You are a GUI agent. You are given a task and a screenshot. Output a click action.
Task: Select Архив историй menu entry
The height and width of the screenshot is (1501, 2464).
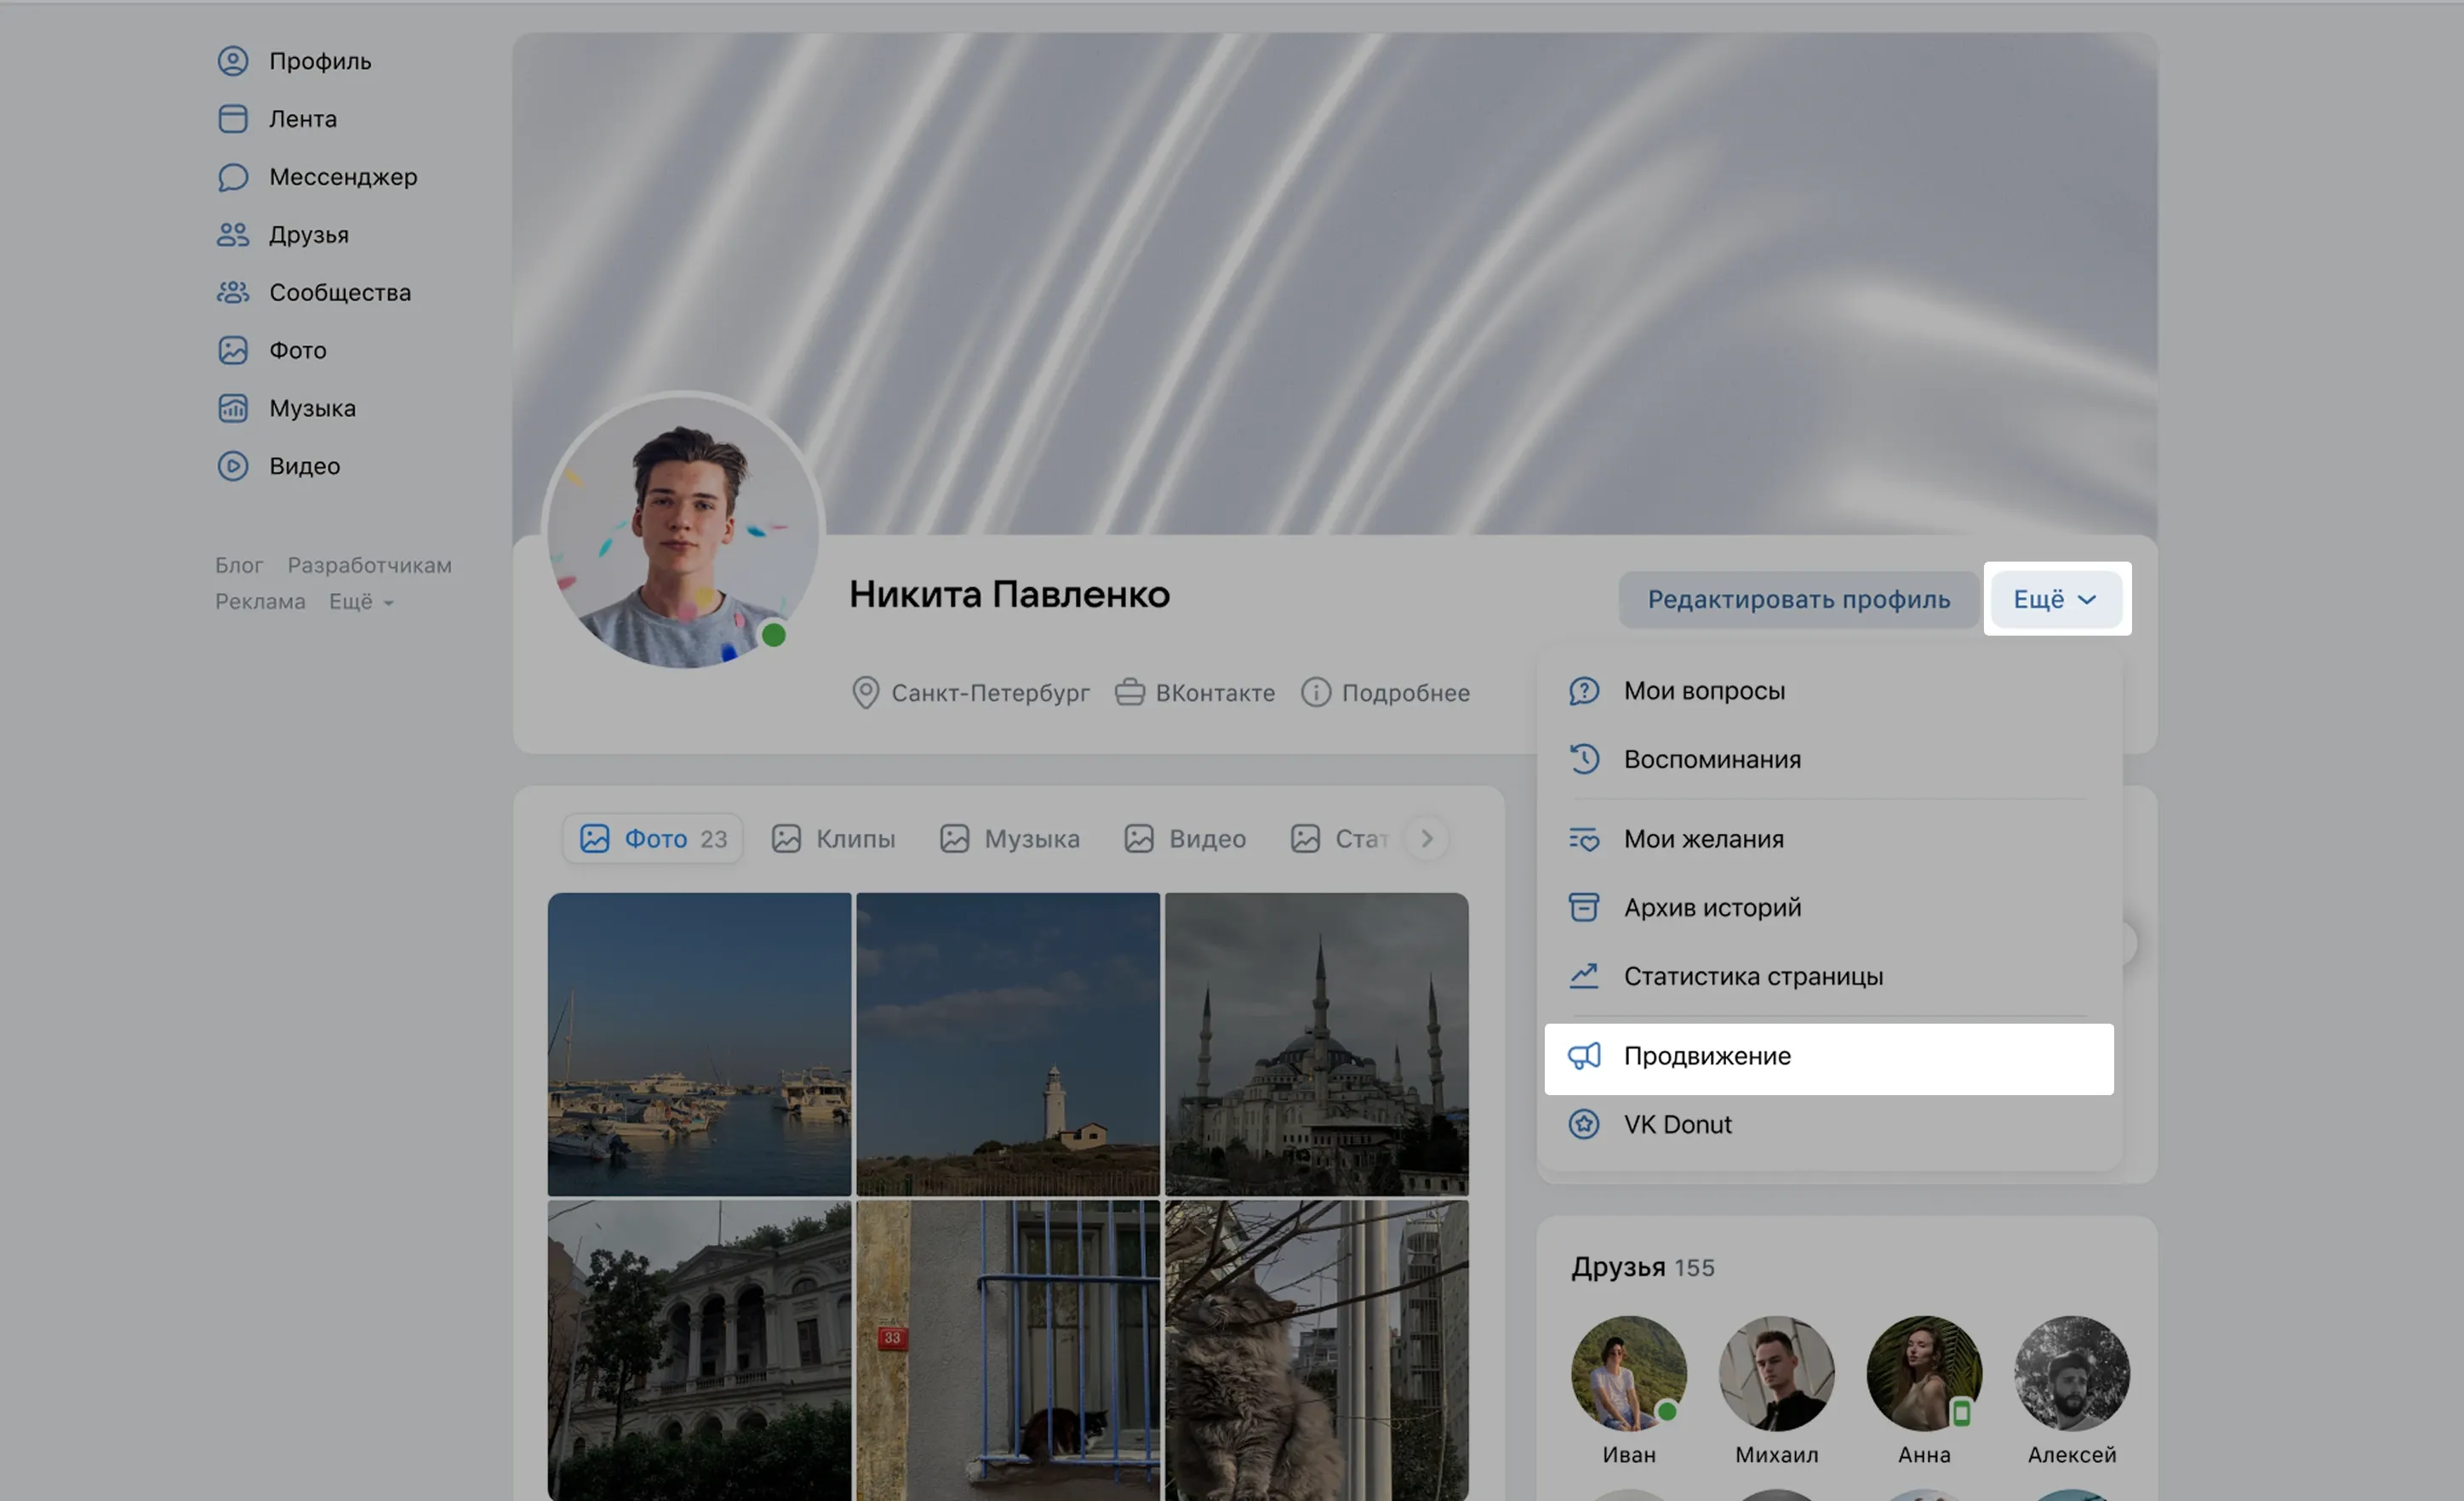tap(1829, 907)
